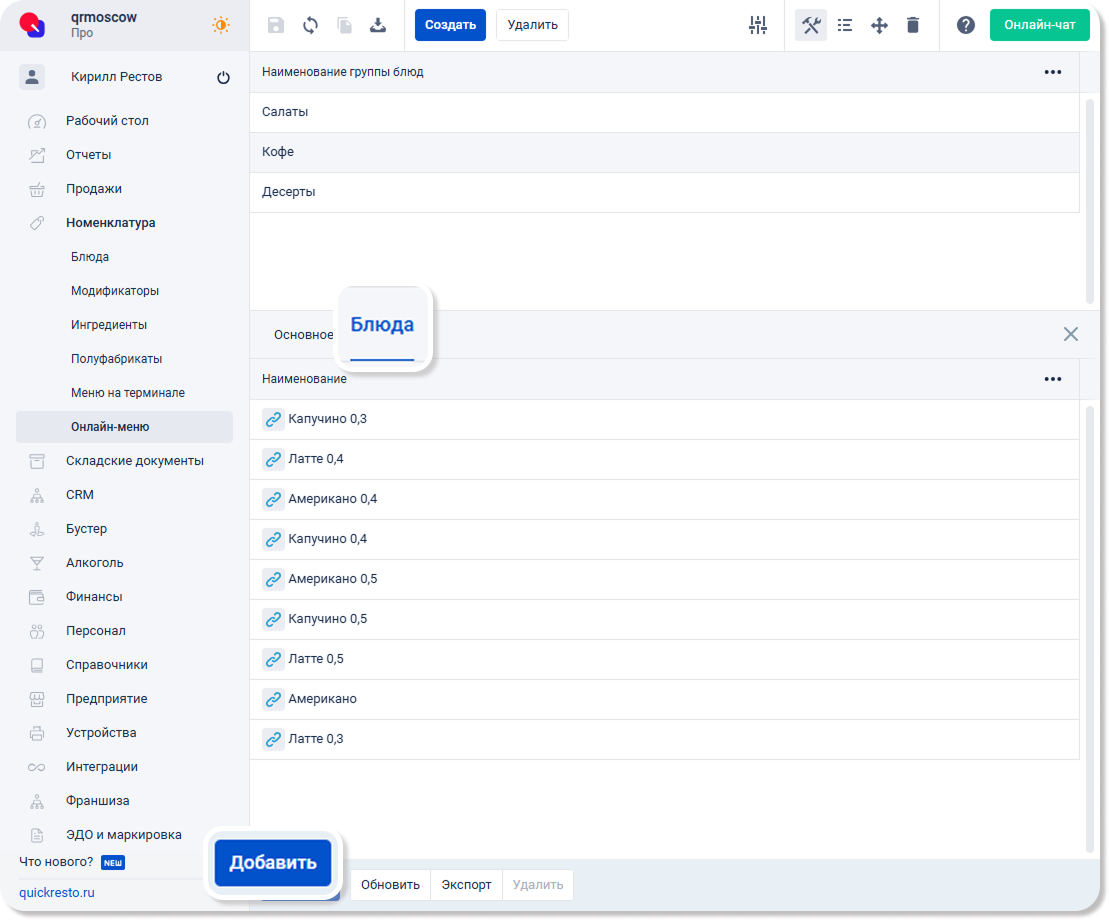Open the Модификаторы menu item
This screenshot has height=920, width=1109.
[115, 291]
